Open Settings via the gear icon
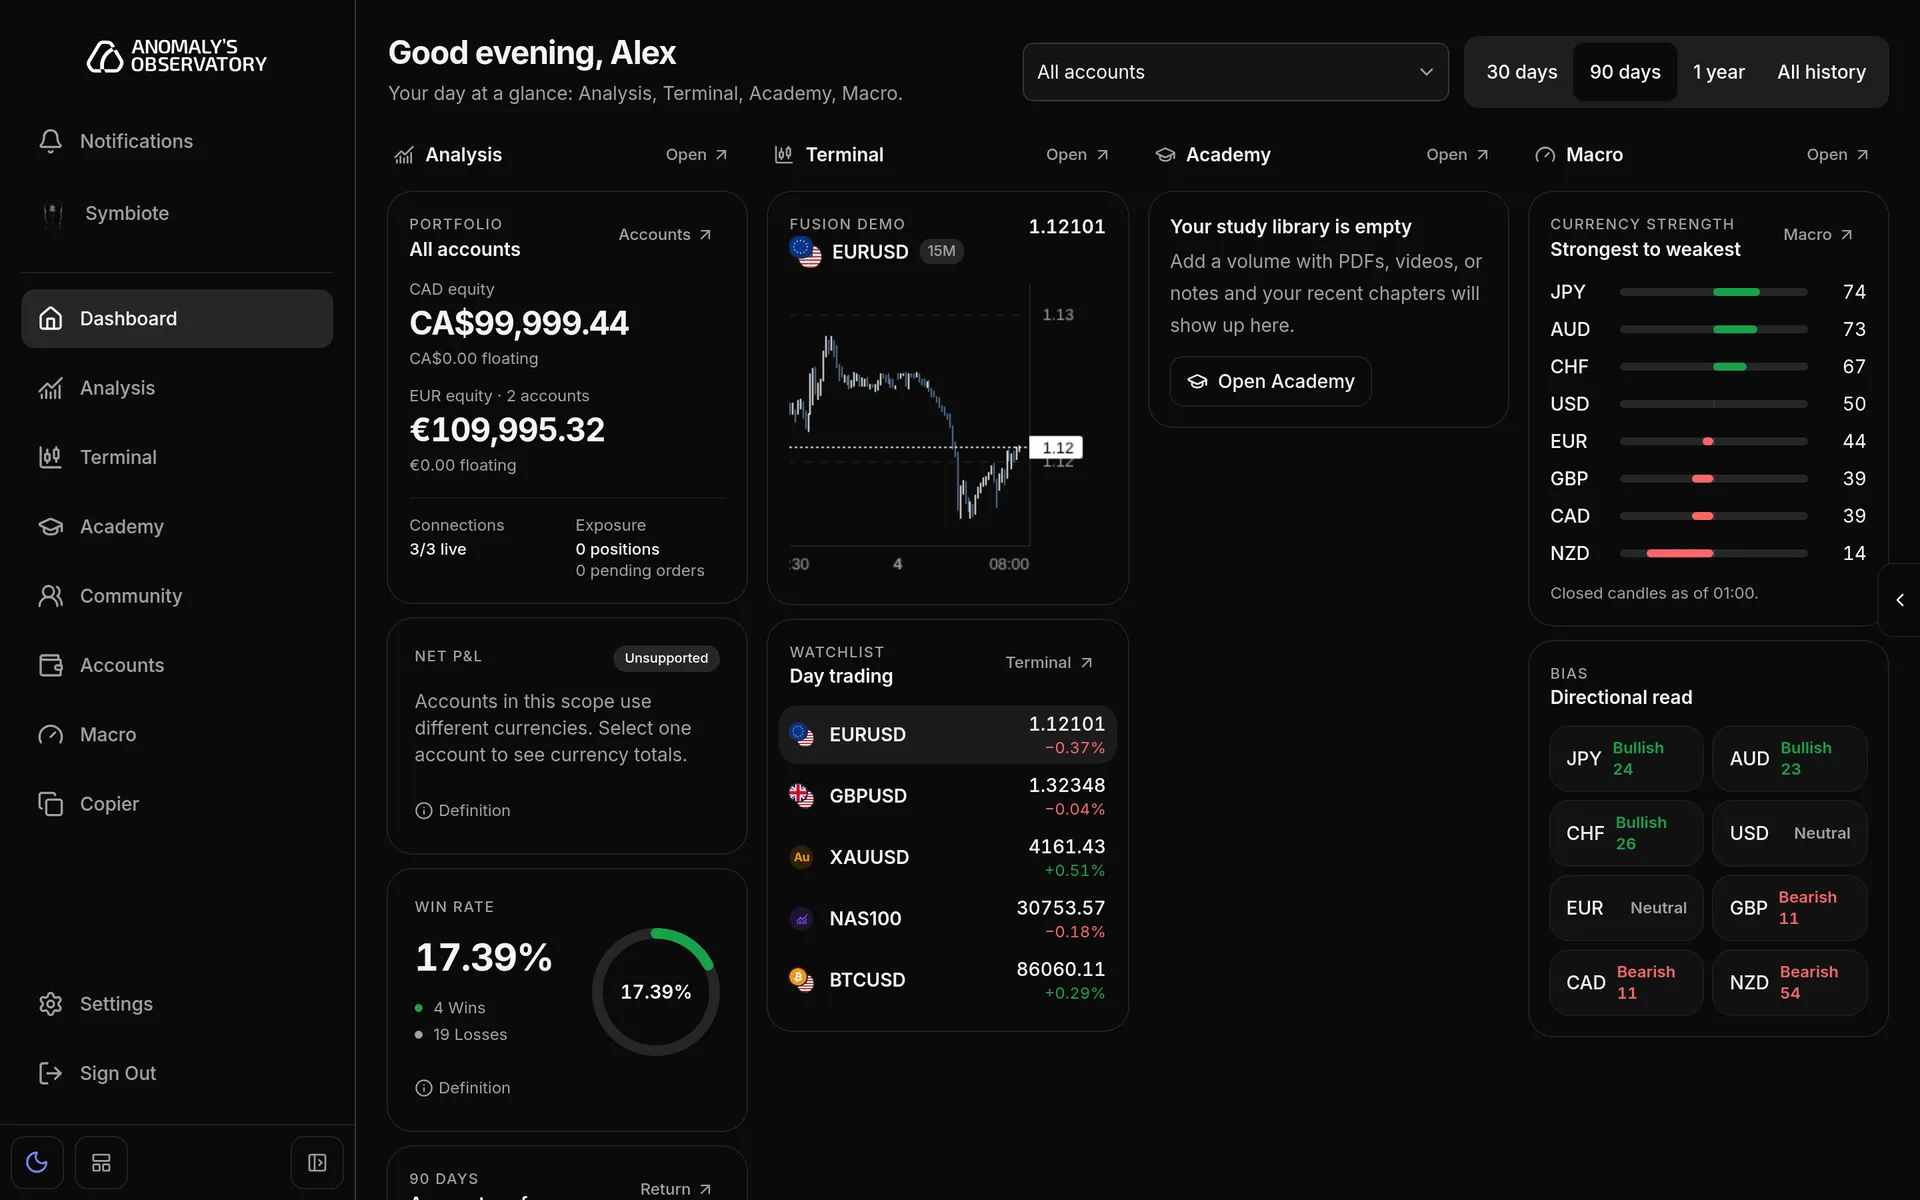Viewport: 1920px width, 1200px height. (51, 1004)
